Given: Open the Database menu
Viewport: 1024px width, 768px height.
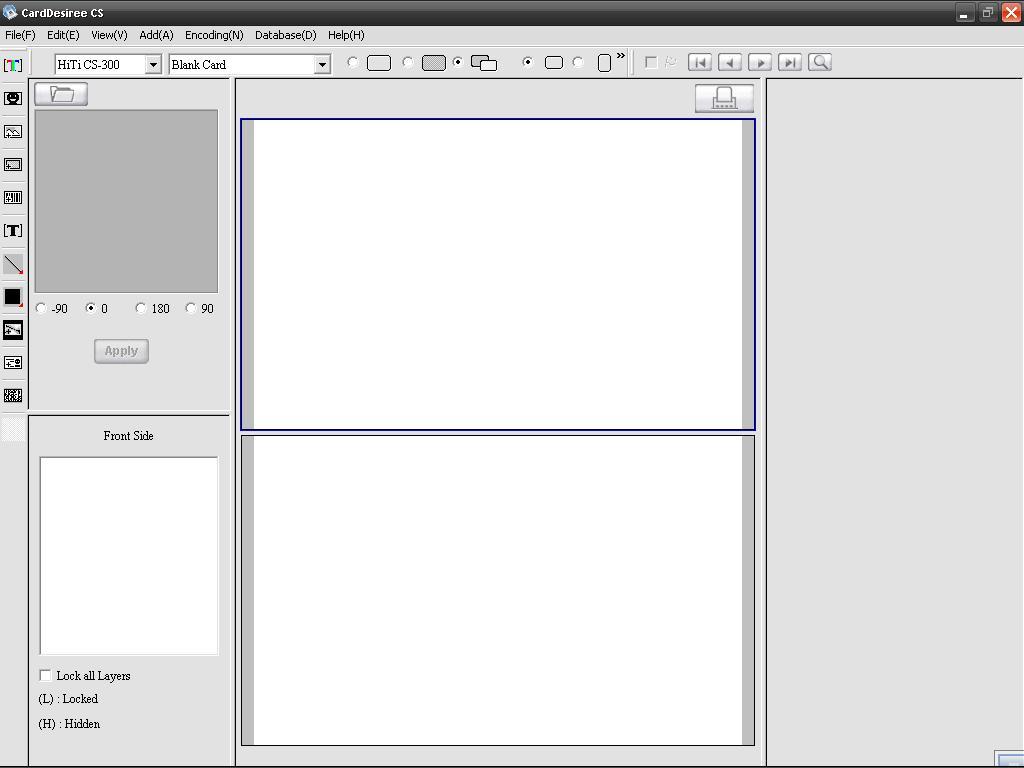Looking at the screenshot, I should [285, 35].
